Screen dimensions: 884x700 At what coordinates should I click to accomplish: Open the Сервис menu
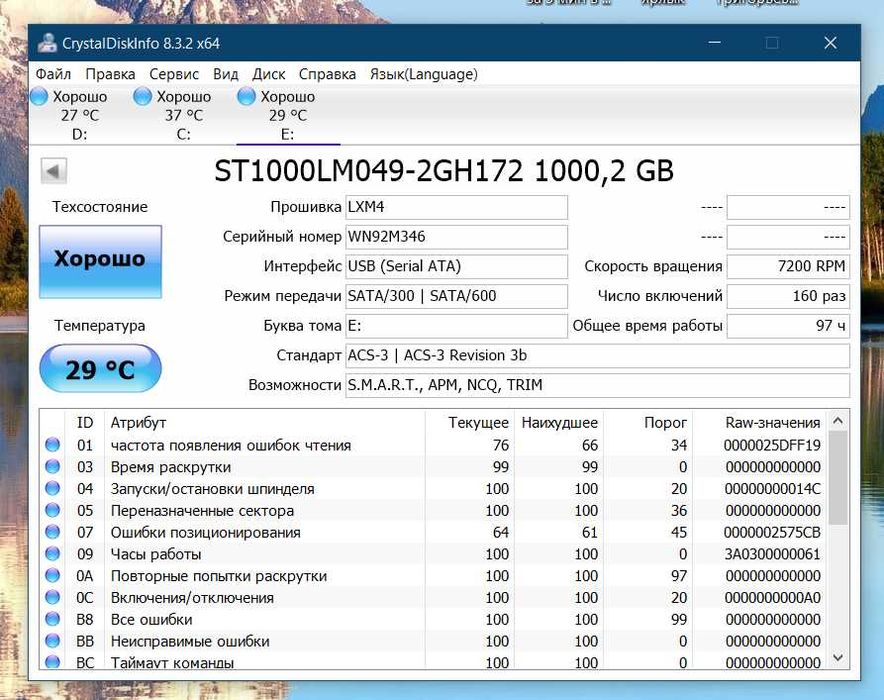tap(174, 74)
